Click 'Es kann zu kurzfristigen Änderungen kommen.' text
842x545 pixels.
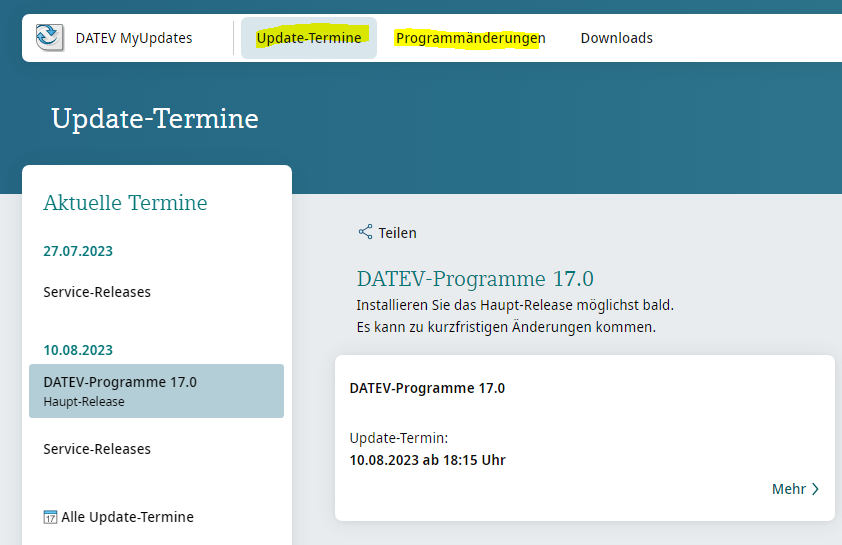tap(506, 327)
